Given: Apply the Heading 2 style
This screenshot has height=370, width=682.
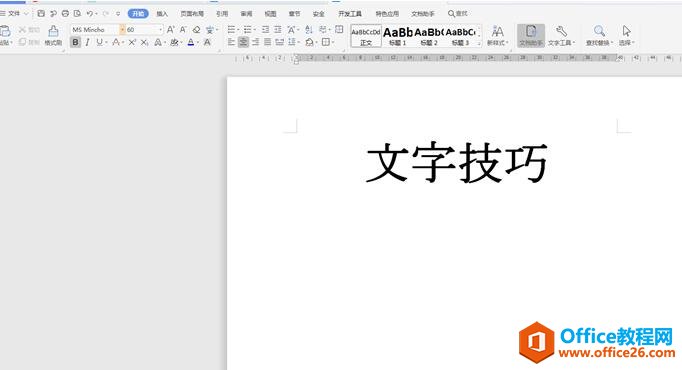Looking at the screenshot, I should pos(429,36).
